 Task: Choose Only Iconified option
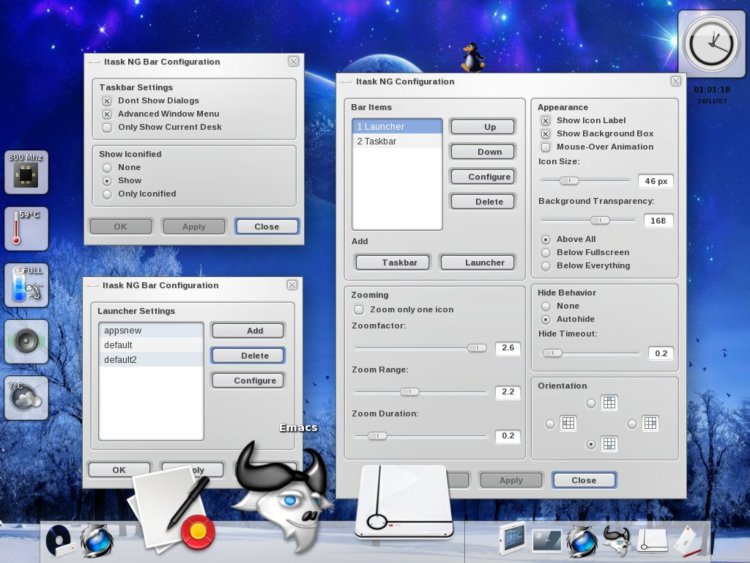(x=107, y=194)
